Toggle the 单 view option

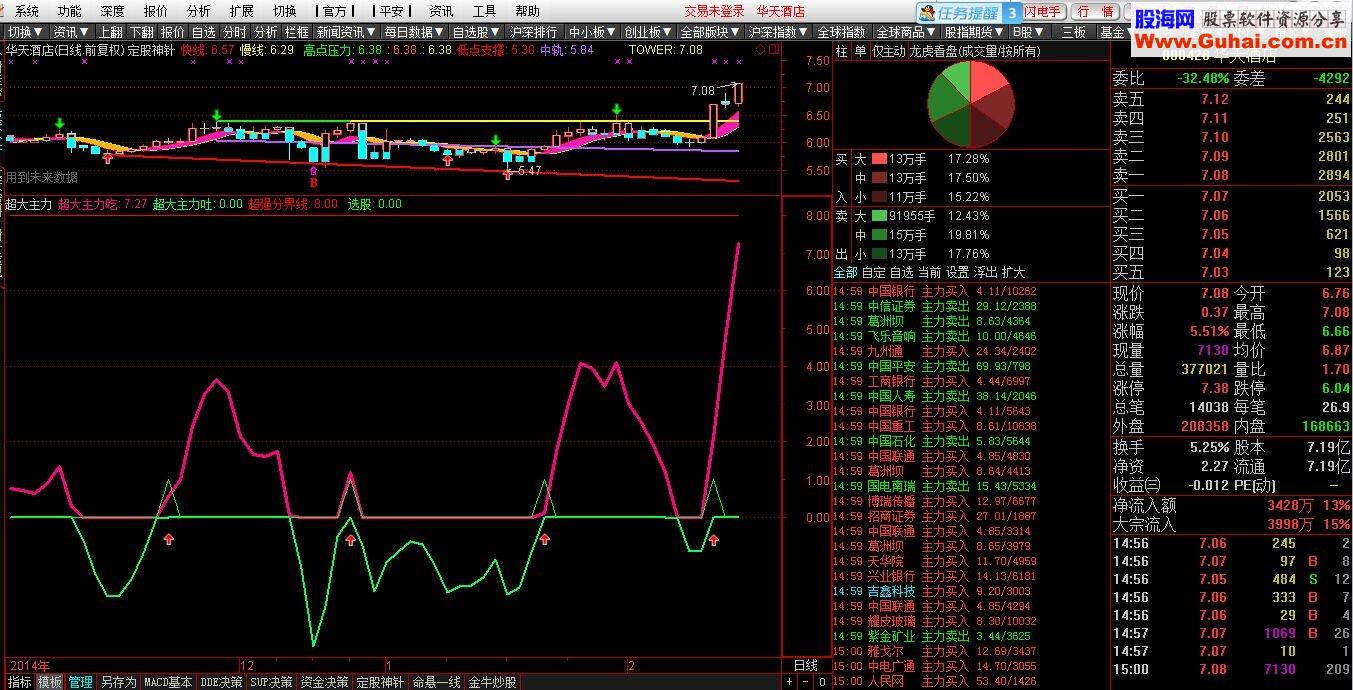pos(860,51)
